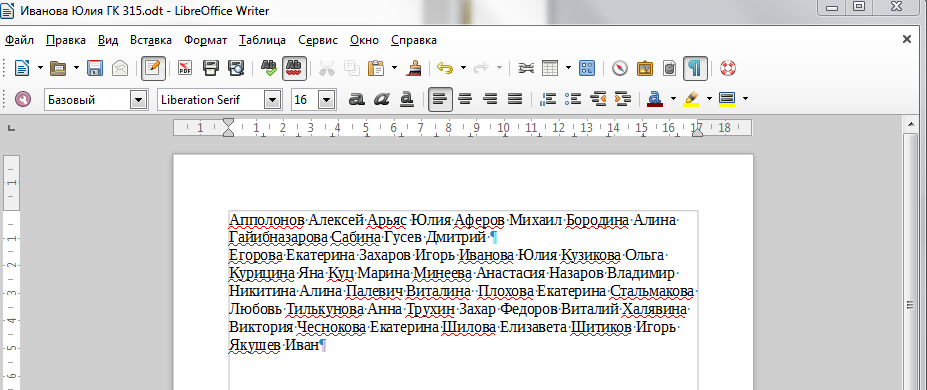Screen dimensions: 927x390
Task: Open the Сервис menu
Action: coord(318,40)
